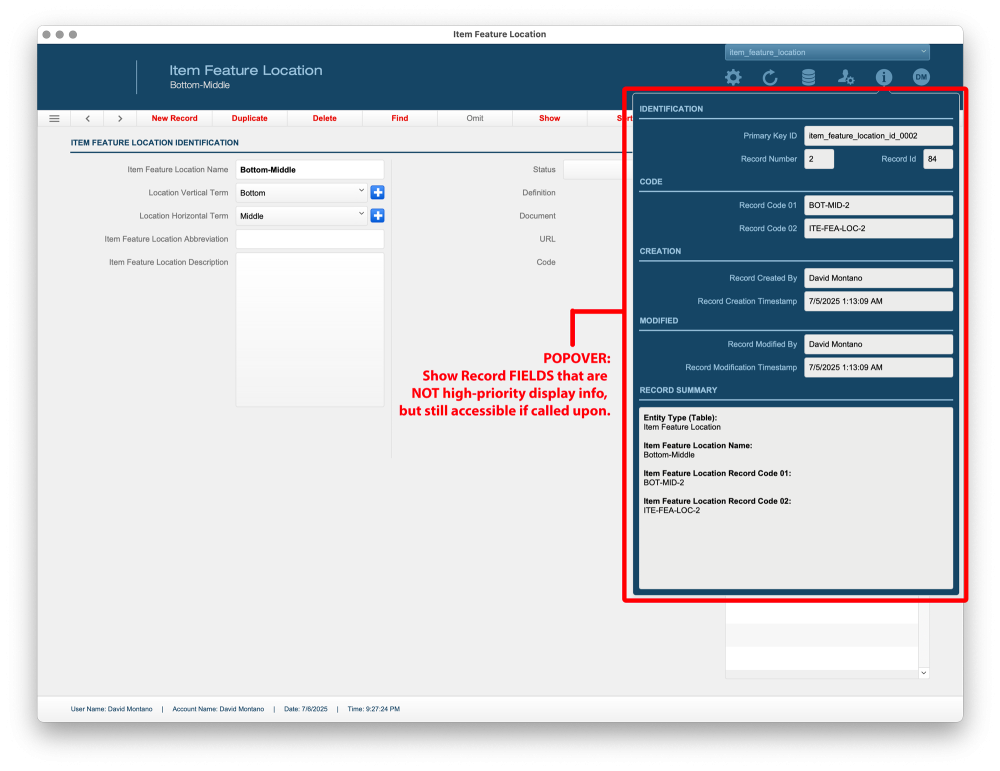
Task: Click the refresh records icon
Action: coord(770,77)
